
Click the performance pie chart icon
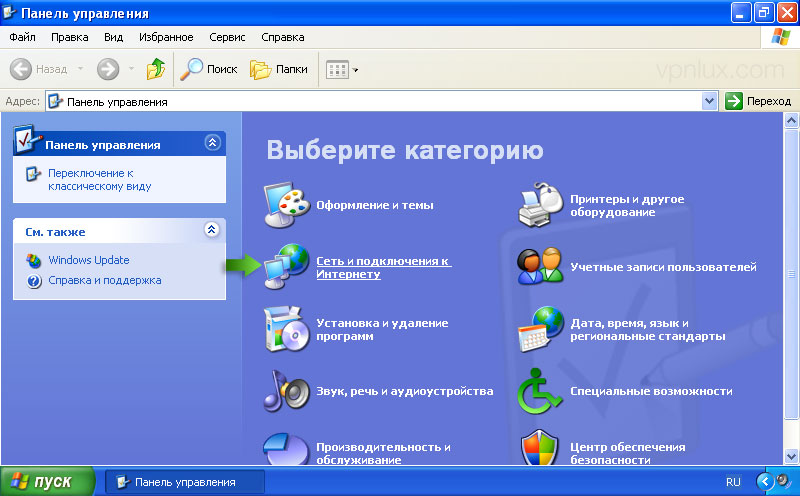pyautogui.click(x=286, y=449)
